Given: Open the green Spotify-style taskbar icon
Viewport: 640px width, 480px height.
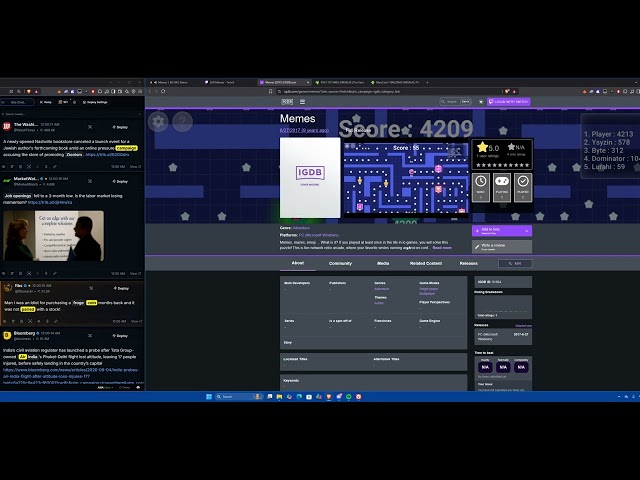Looking at the screenshot, I should [x=349, y=397].
